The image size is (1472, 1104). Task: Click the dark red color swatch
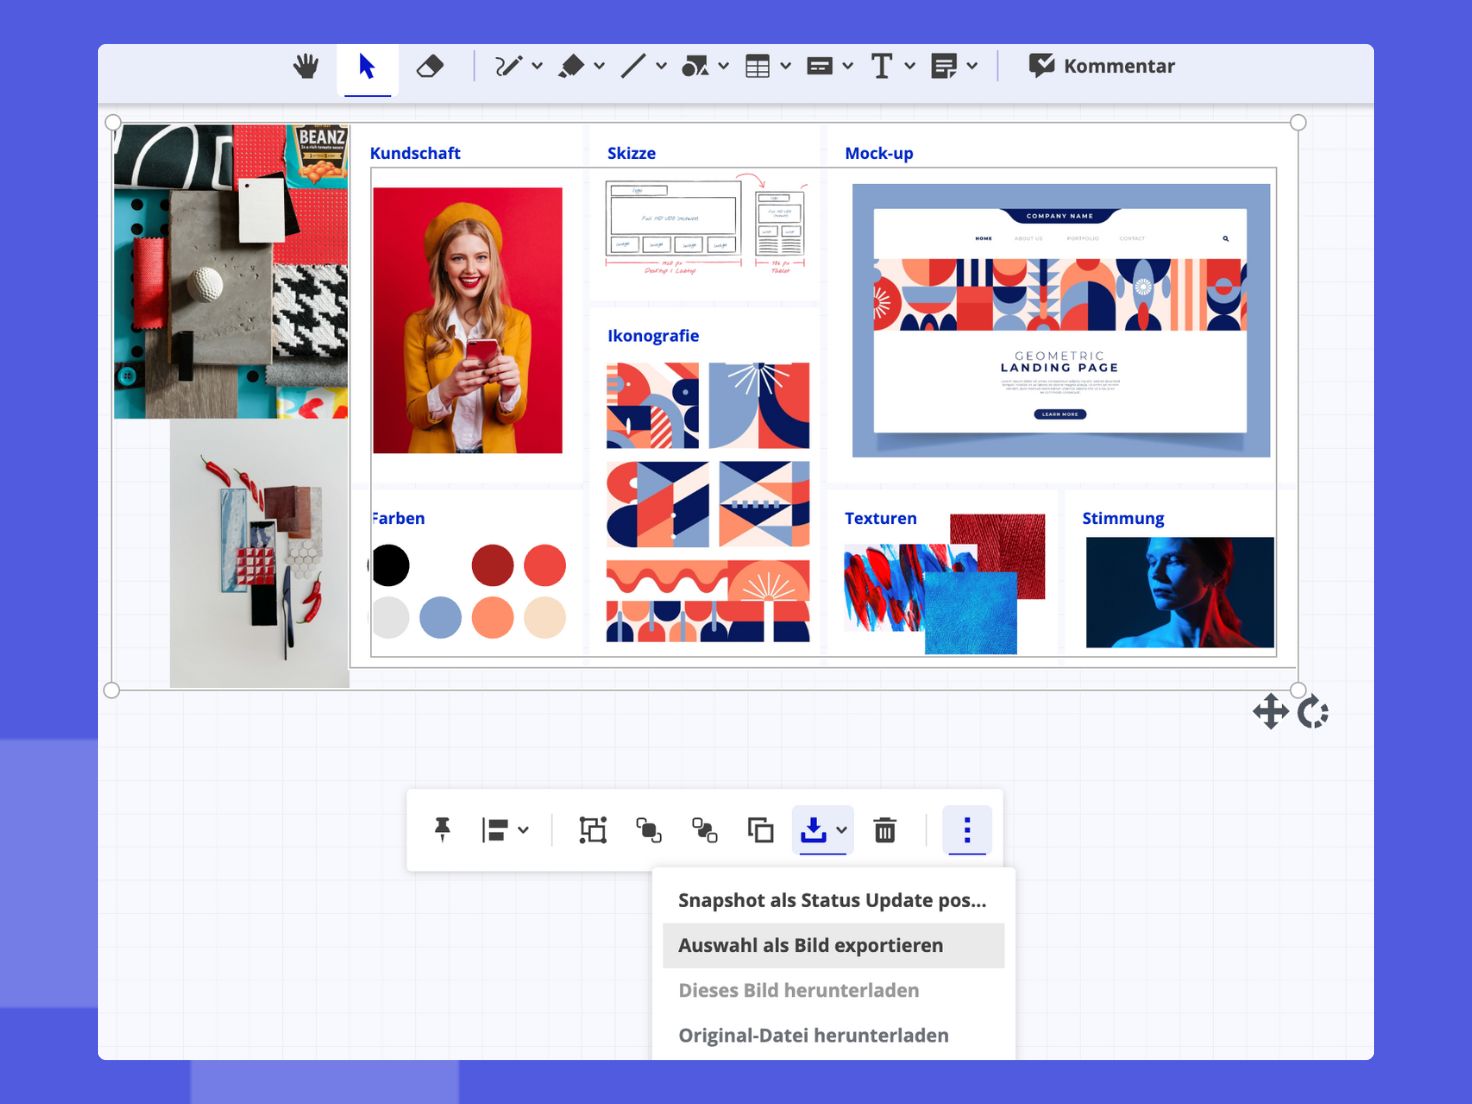[x=492, y=565]
